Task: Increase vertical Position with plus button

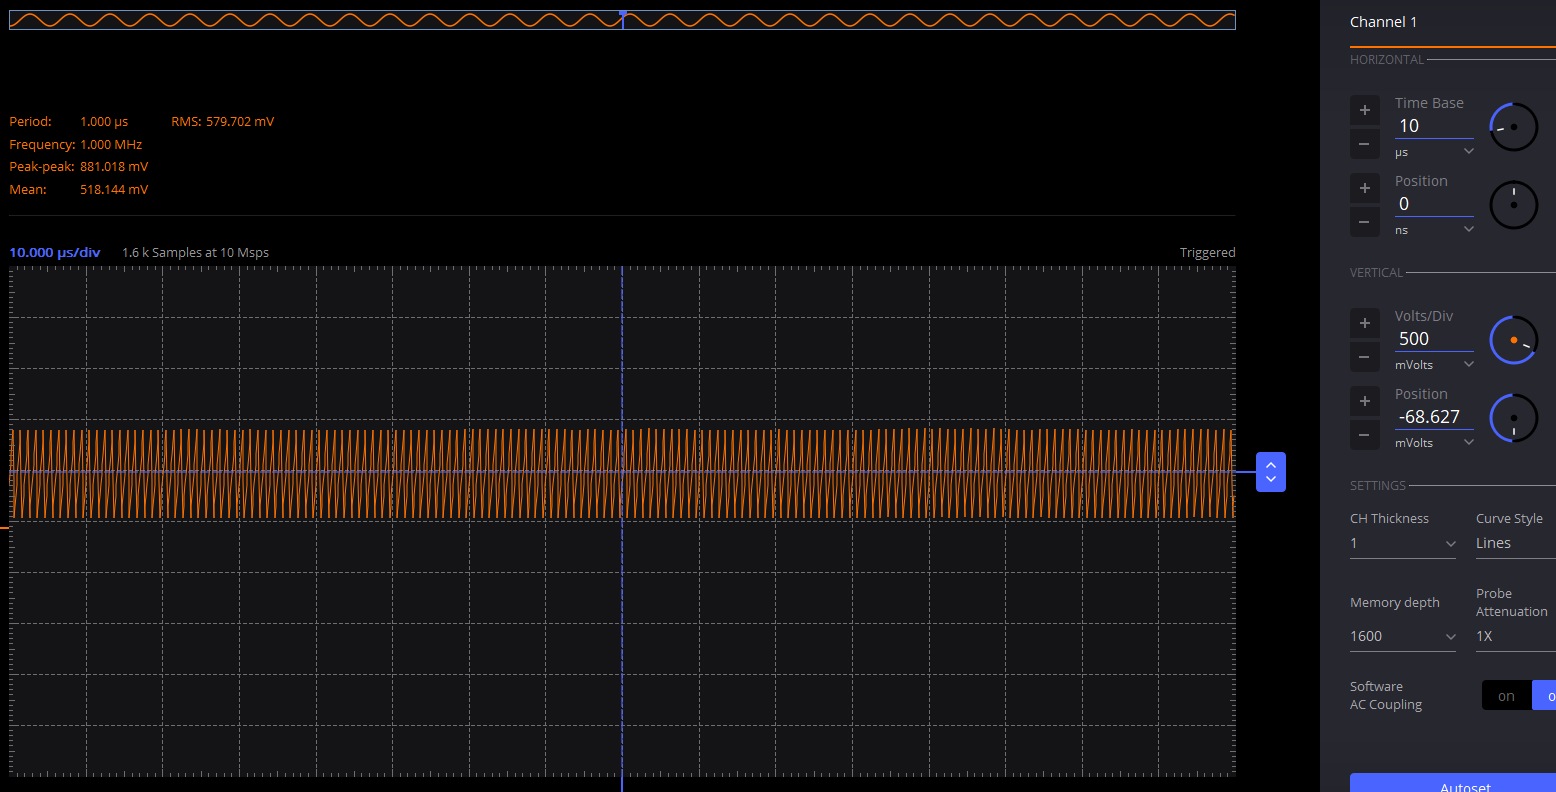Action: tap(1364, 401)
